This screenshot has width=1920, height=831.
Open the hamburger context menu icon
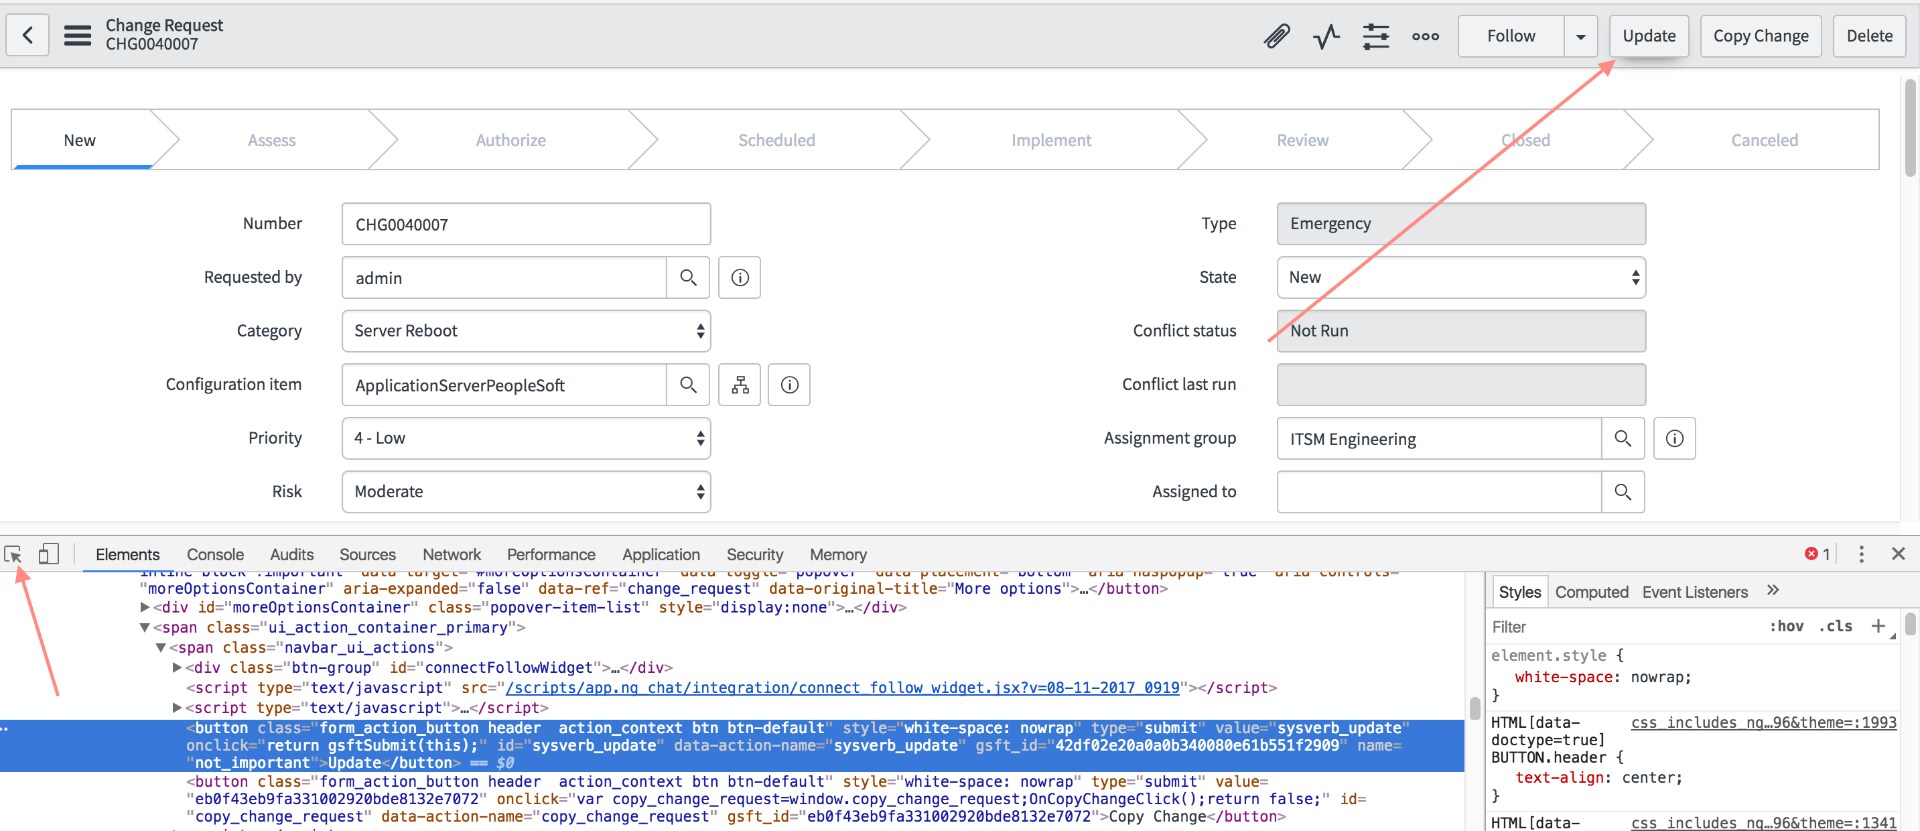pyautogui.click(x=77, y=36)
